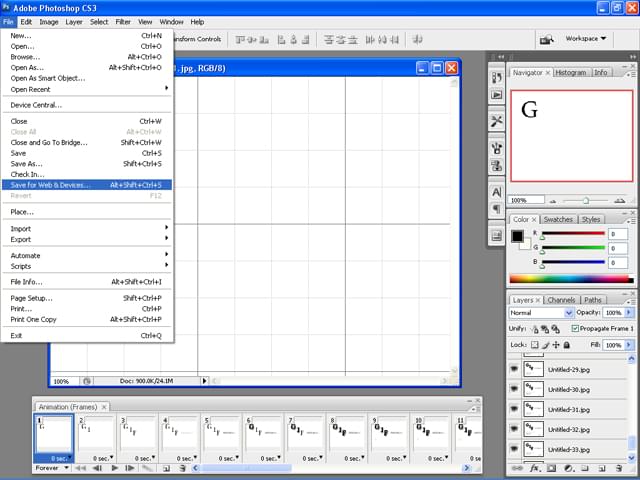Open the Character panel icon (letter A)
The width and height of the screenshot is (640, 480).
[x=496, y=192]
